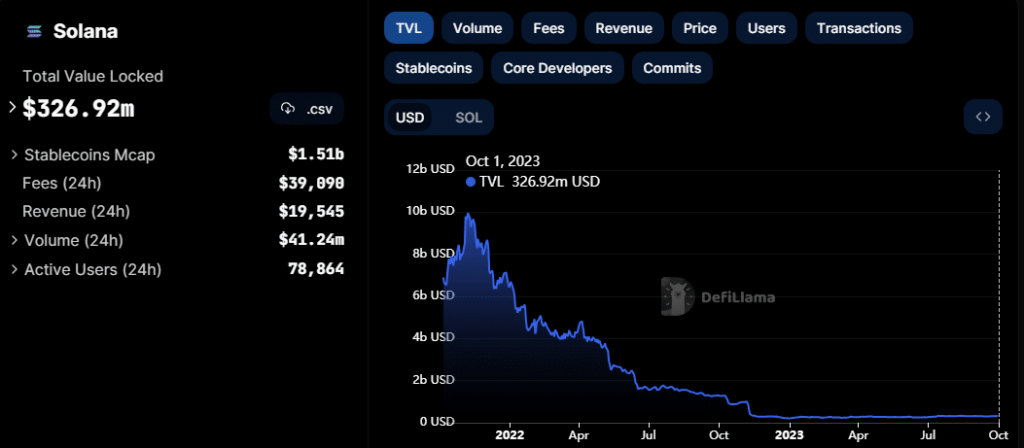This screenshot has height=448, width=1024.
Task: Select the TVL chart tab
Action: [408, 28]
